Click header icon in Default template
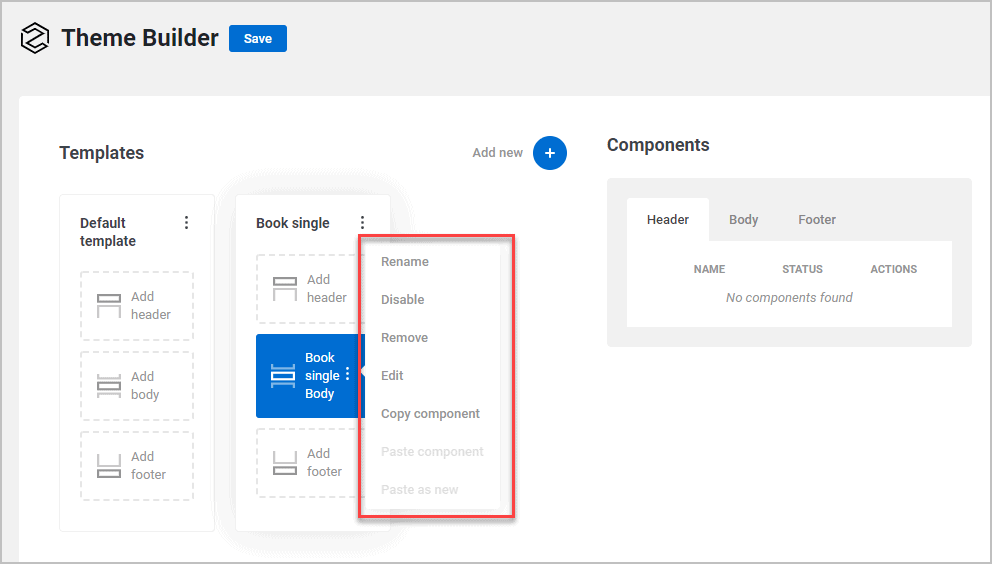The width and height of the screenshot is (992, 564). (109, 306)
